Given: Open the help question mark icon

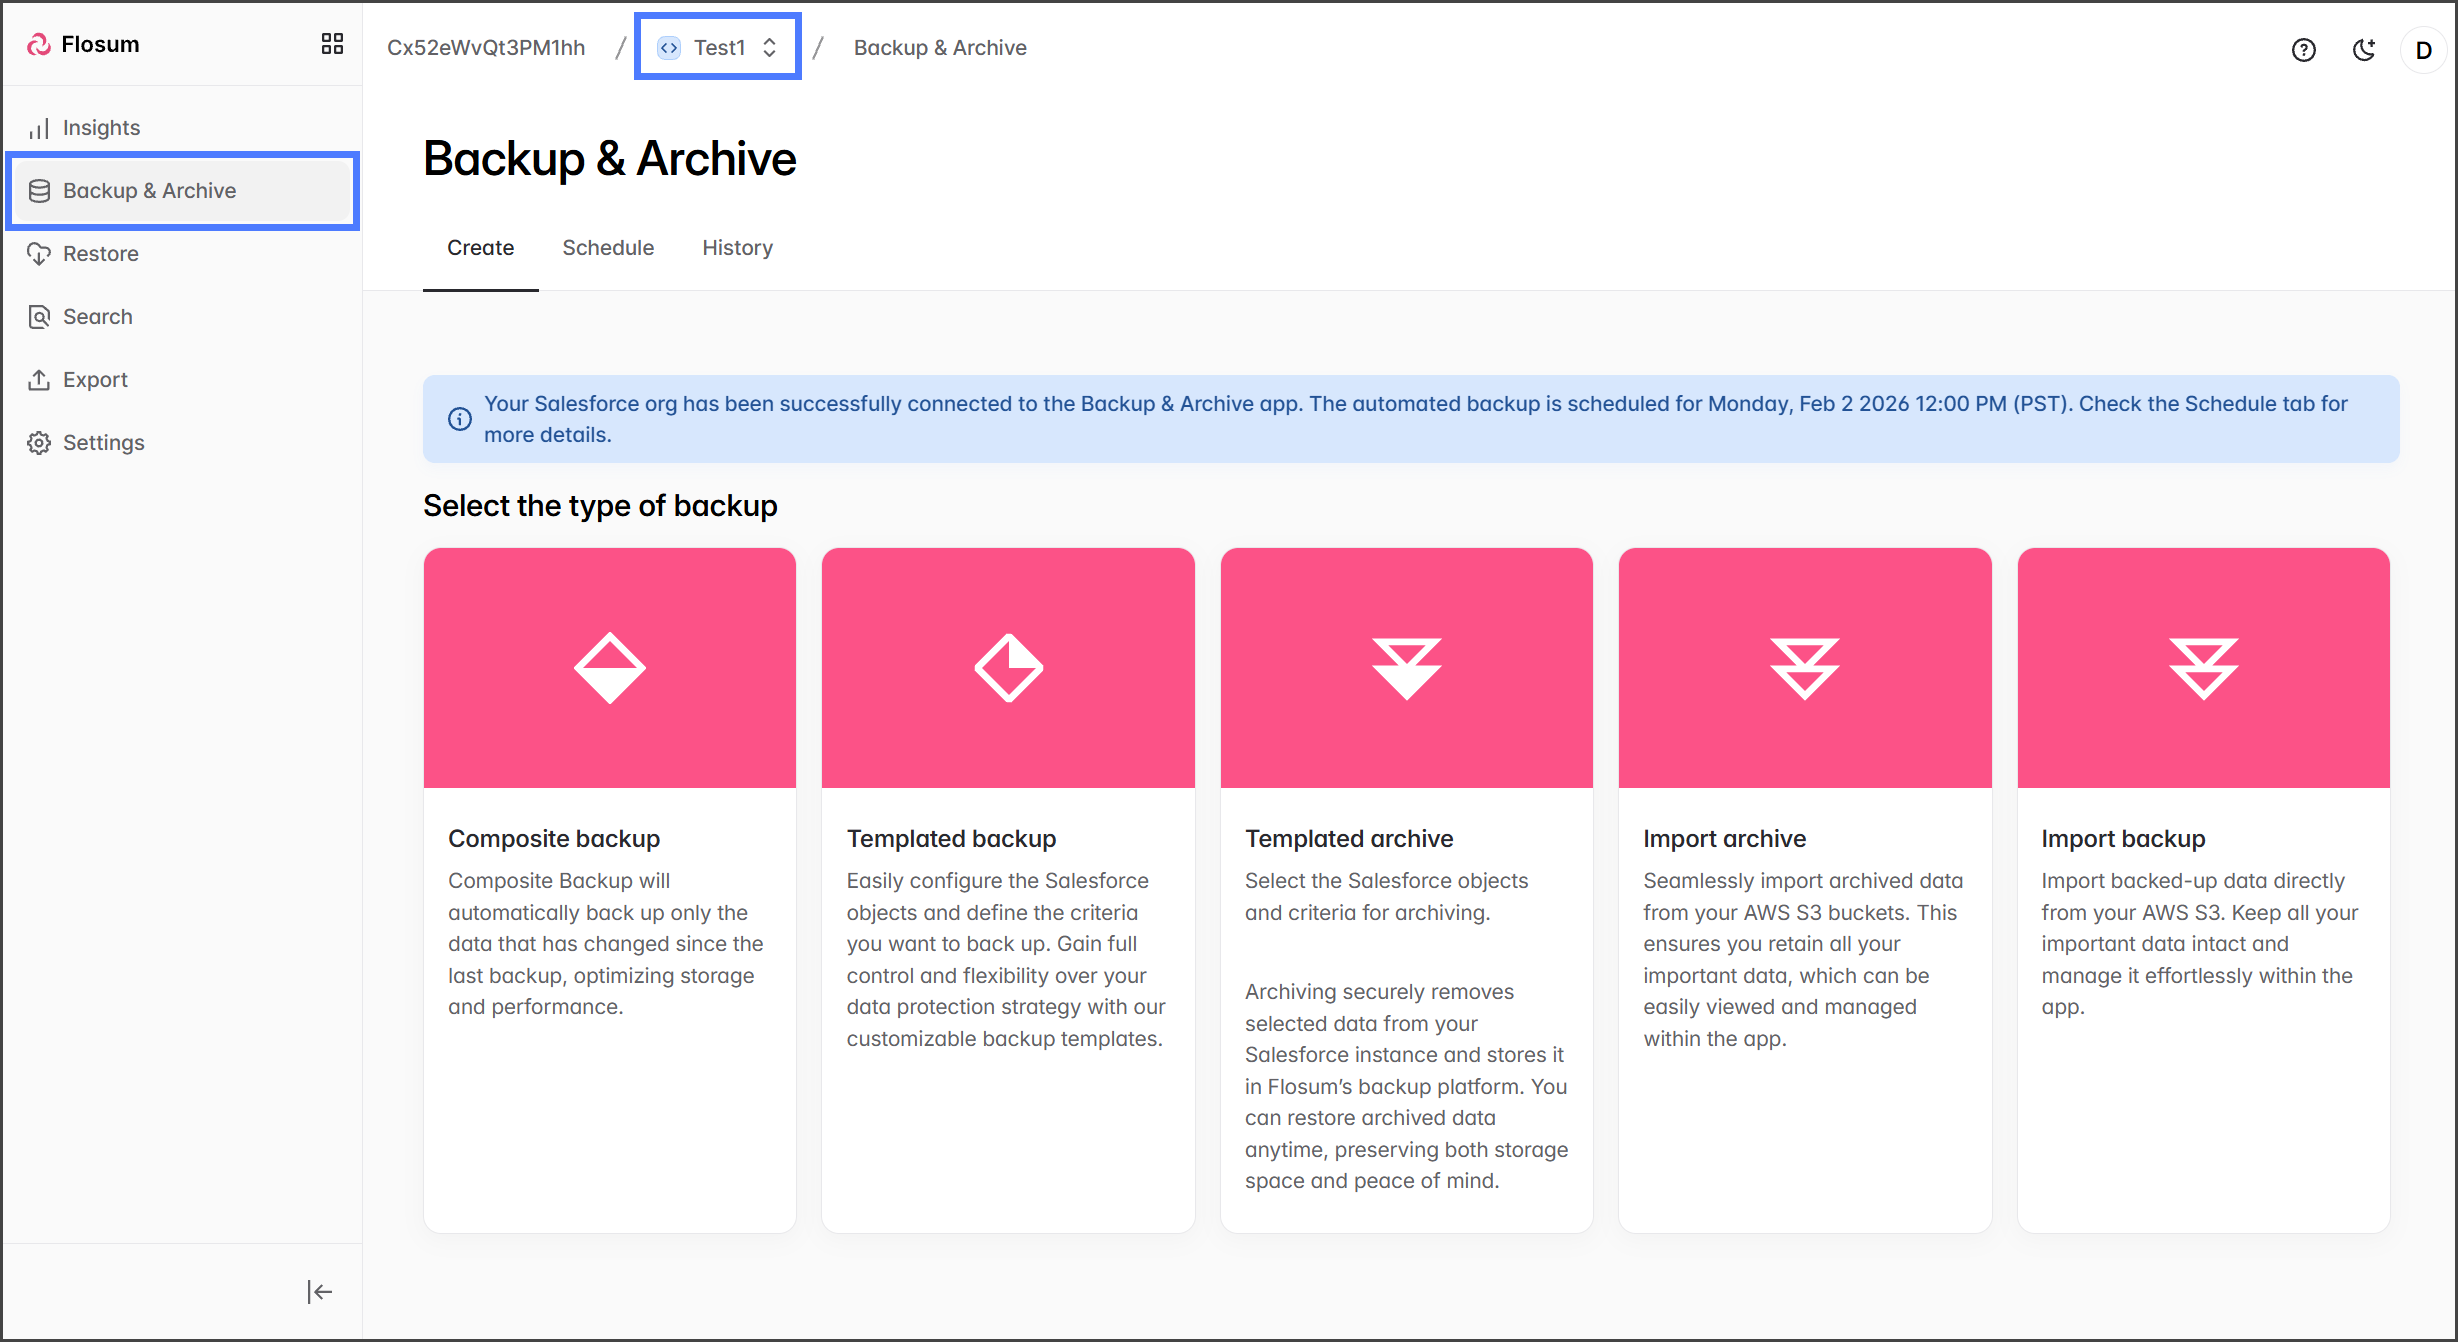Looking at the screenshot, I should 2303,50.
